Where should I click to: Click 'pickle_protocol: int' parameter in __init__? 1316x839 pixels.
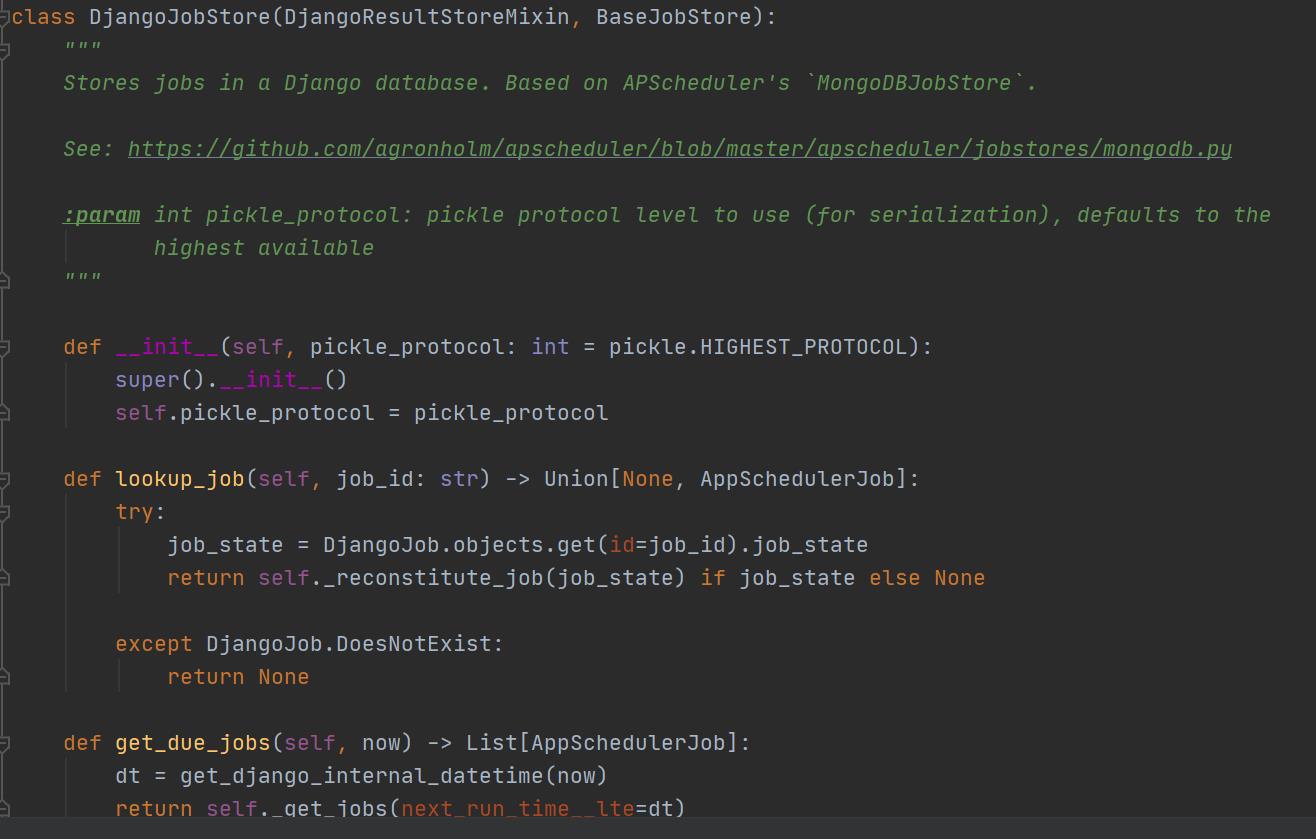439,347
